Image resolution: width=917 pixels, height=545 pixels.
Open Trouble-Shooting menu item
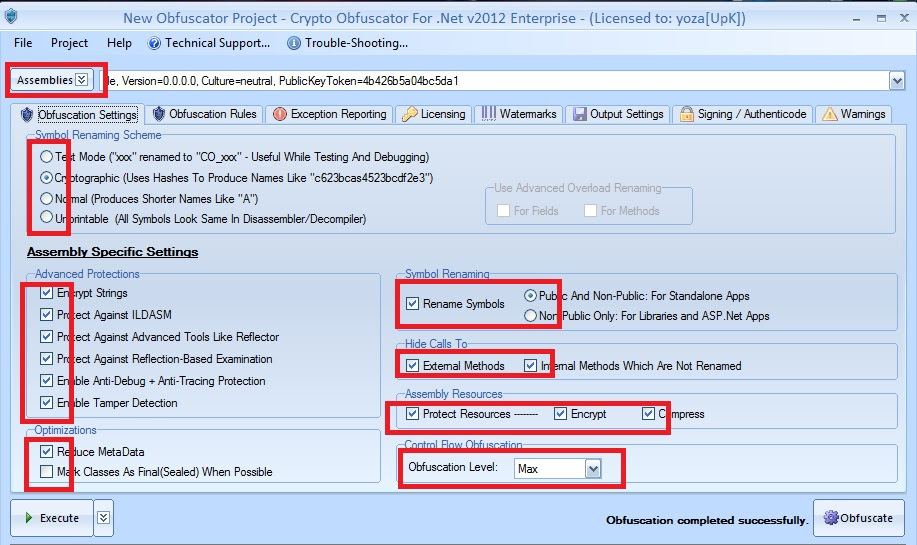pos(347,43)
